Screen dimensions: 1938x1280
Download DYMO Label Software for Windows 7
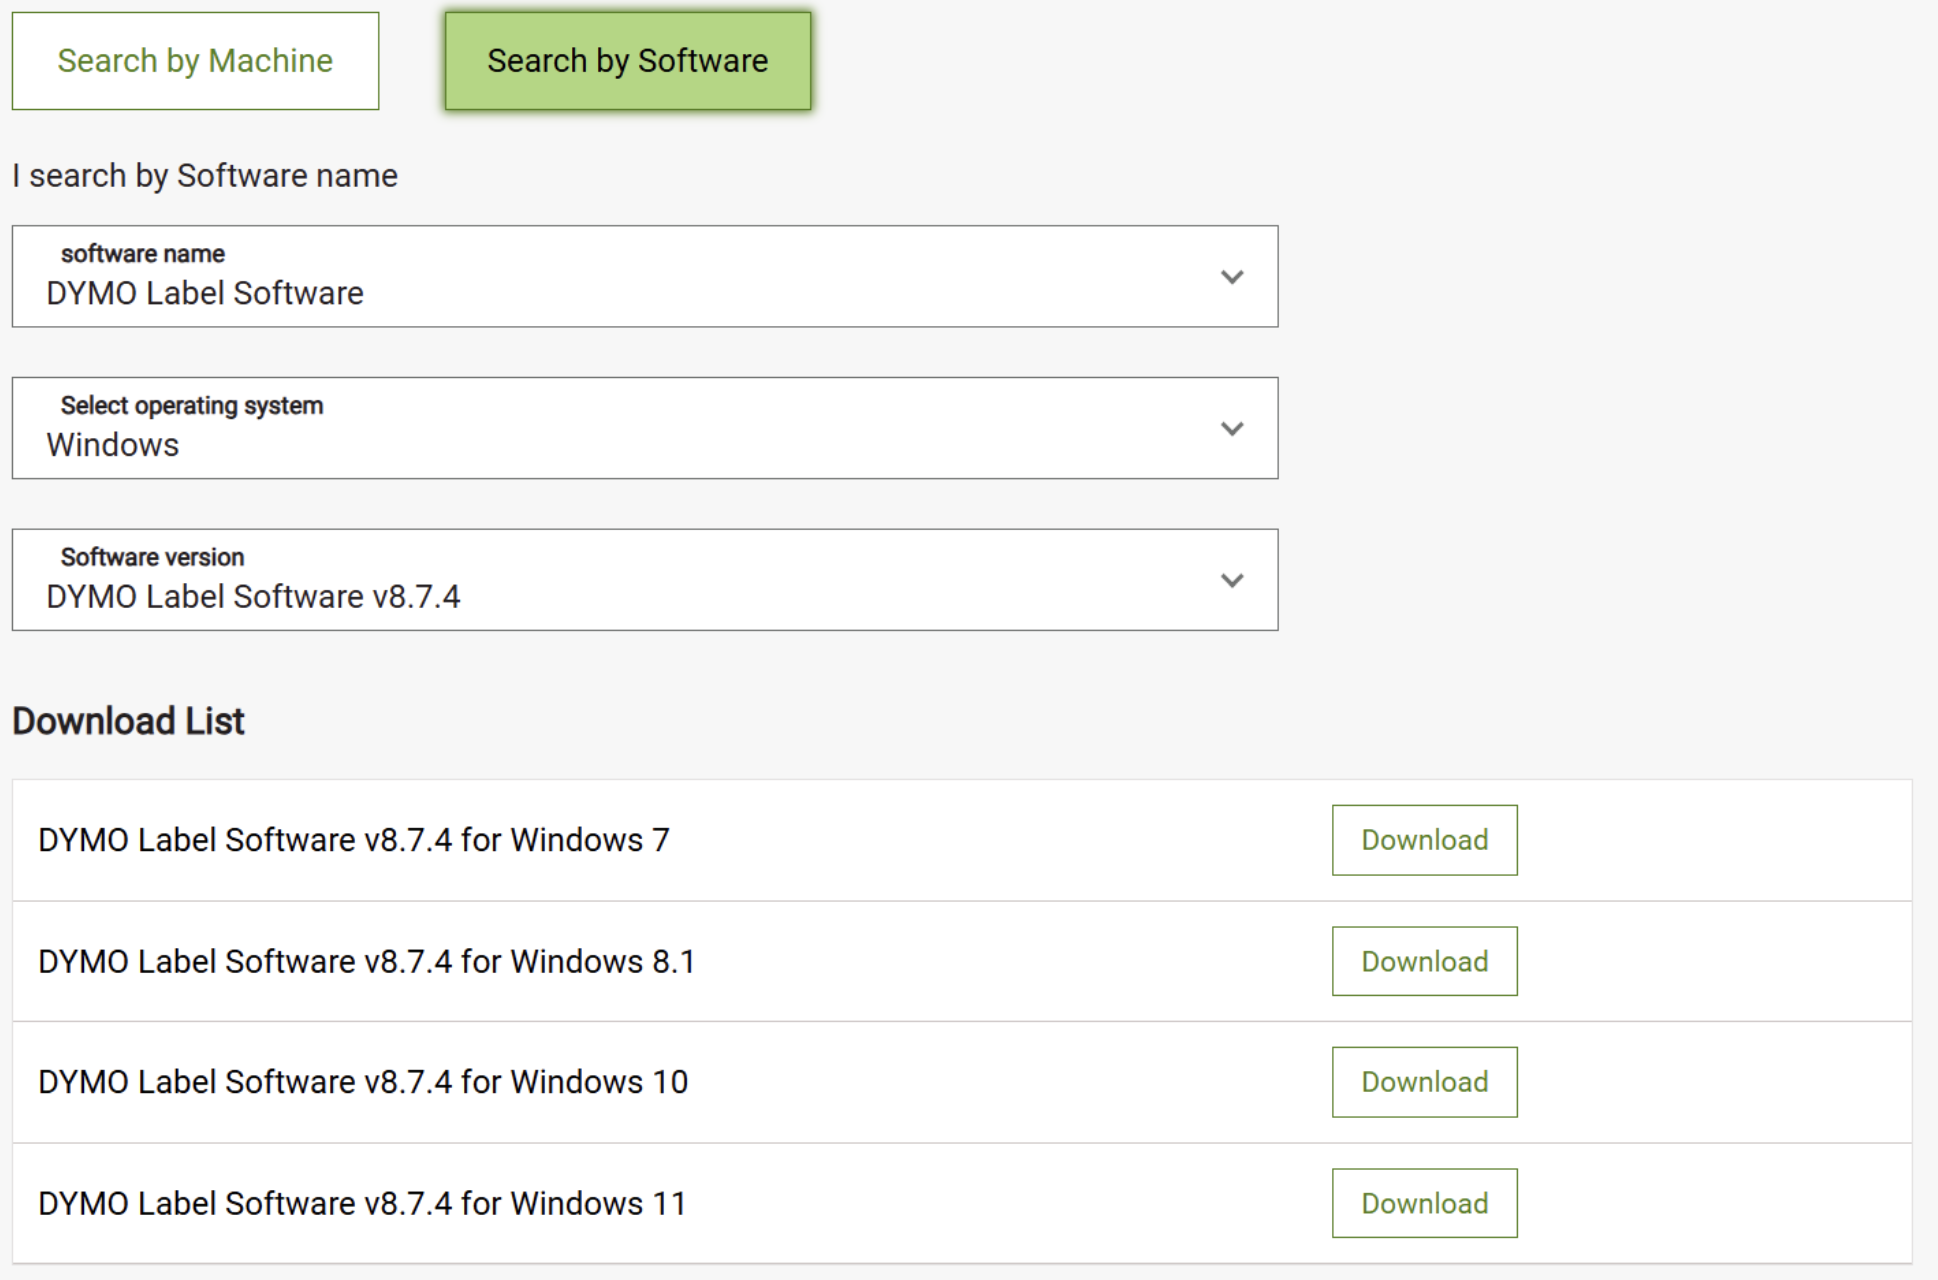coord(1424,840)
